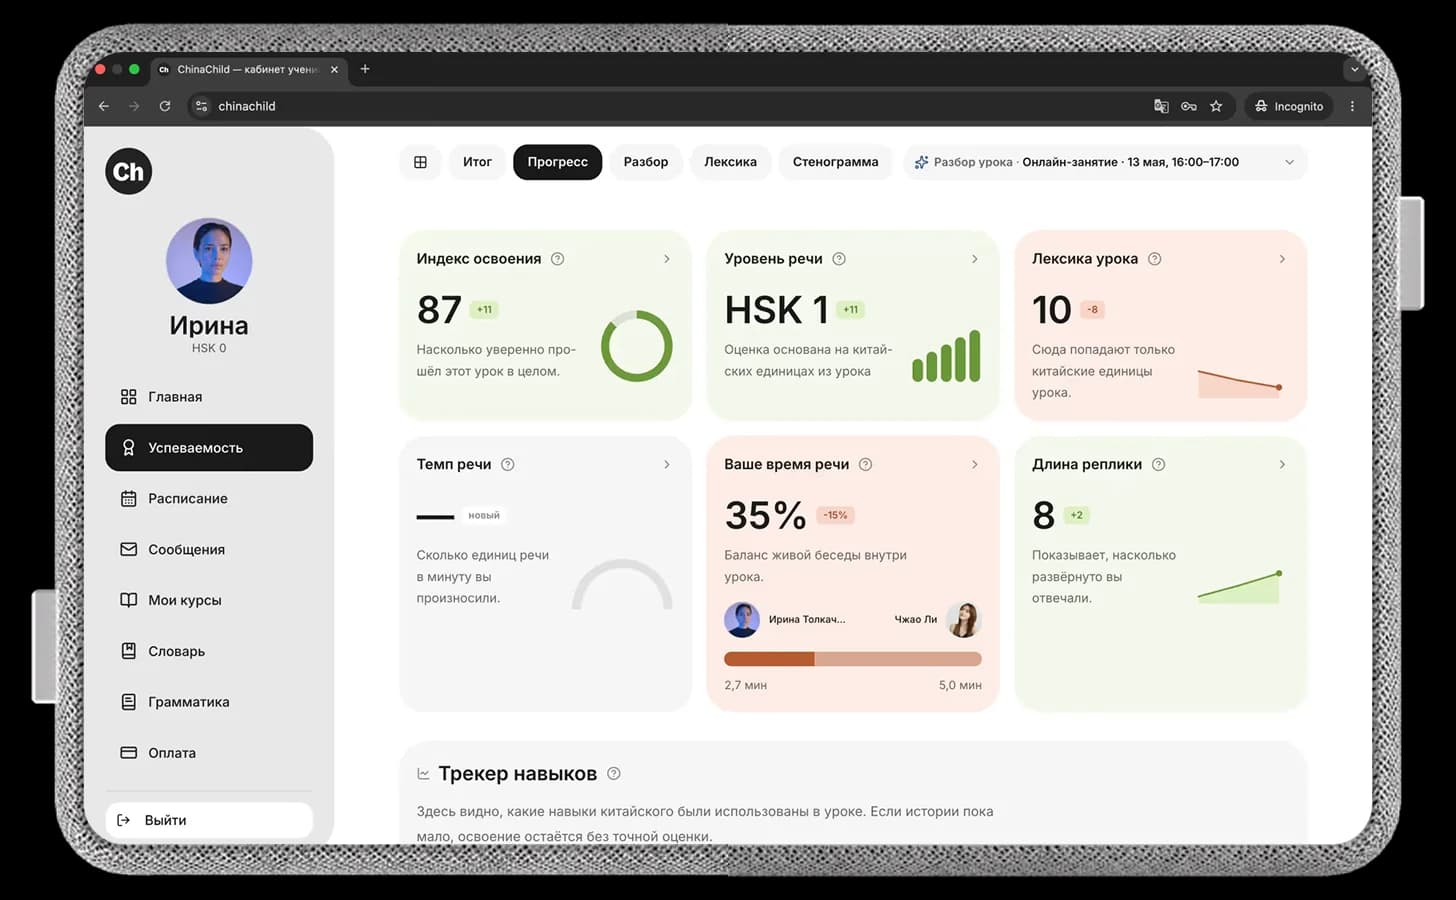Go to Главная in the sidebar
The image size is (1456, 900).
coord(209,397)
